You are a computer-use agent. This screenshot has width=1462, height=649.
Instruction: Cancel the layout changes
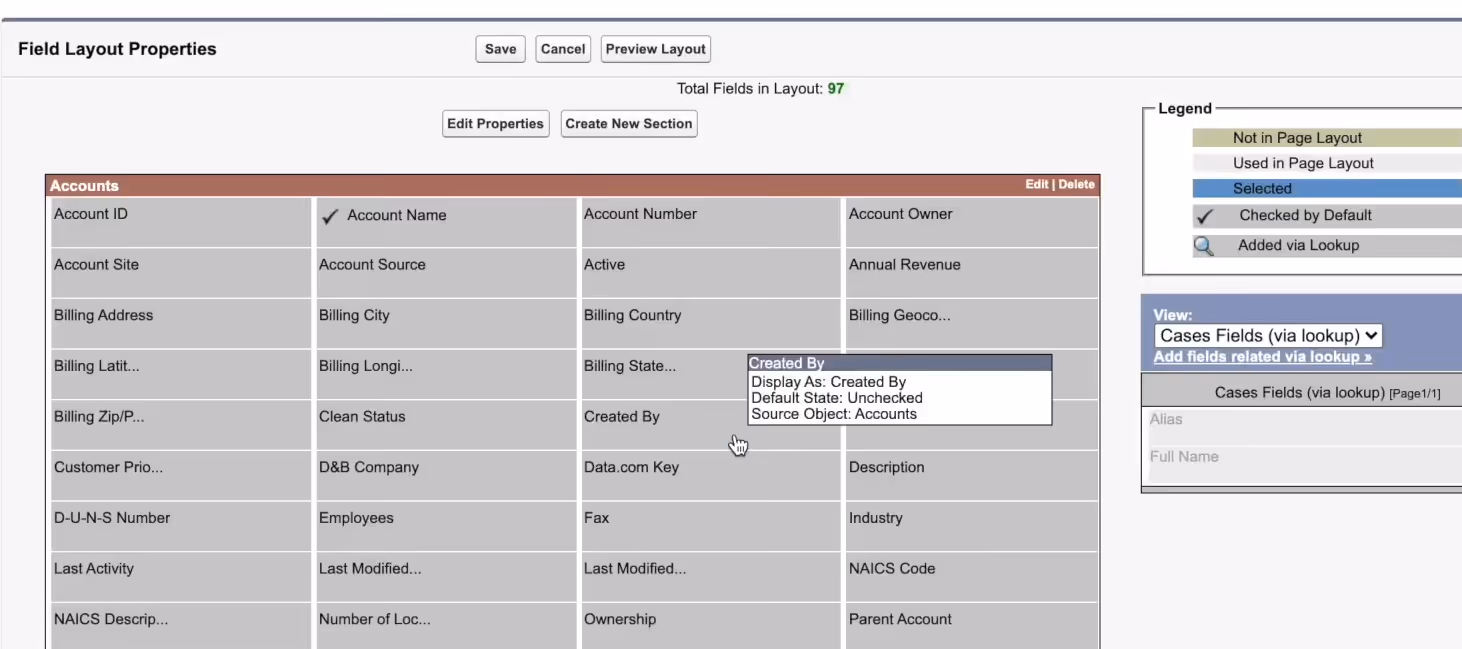point(562,48)
